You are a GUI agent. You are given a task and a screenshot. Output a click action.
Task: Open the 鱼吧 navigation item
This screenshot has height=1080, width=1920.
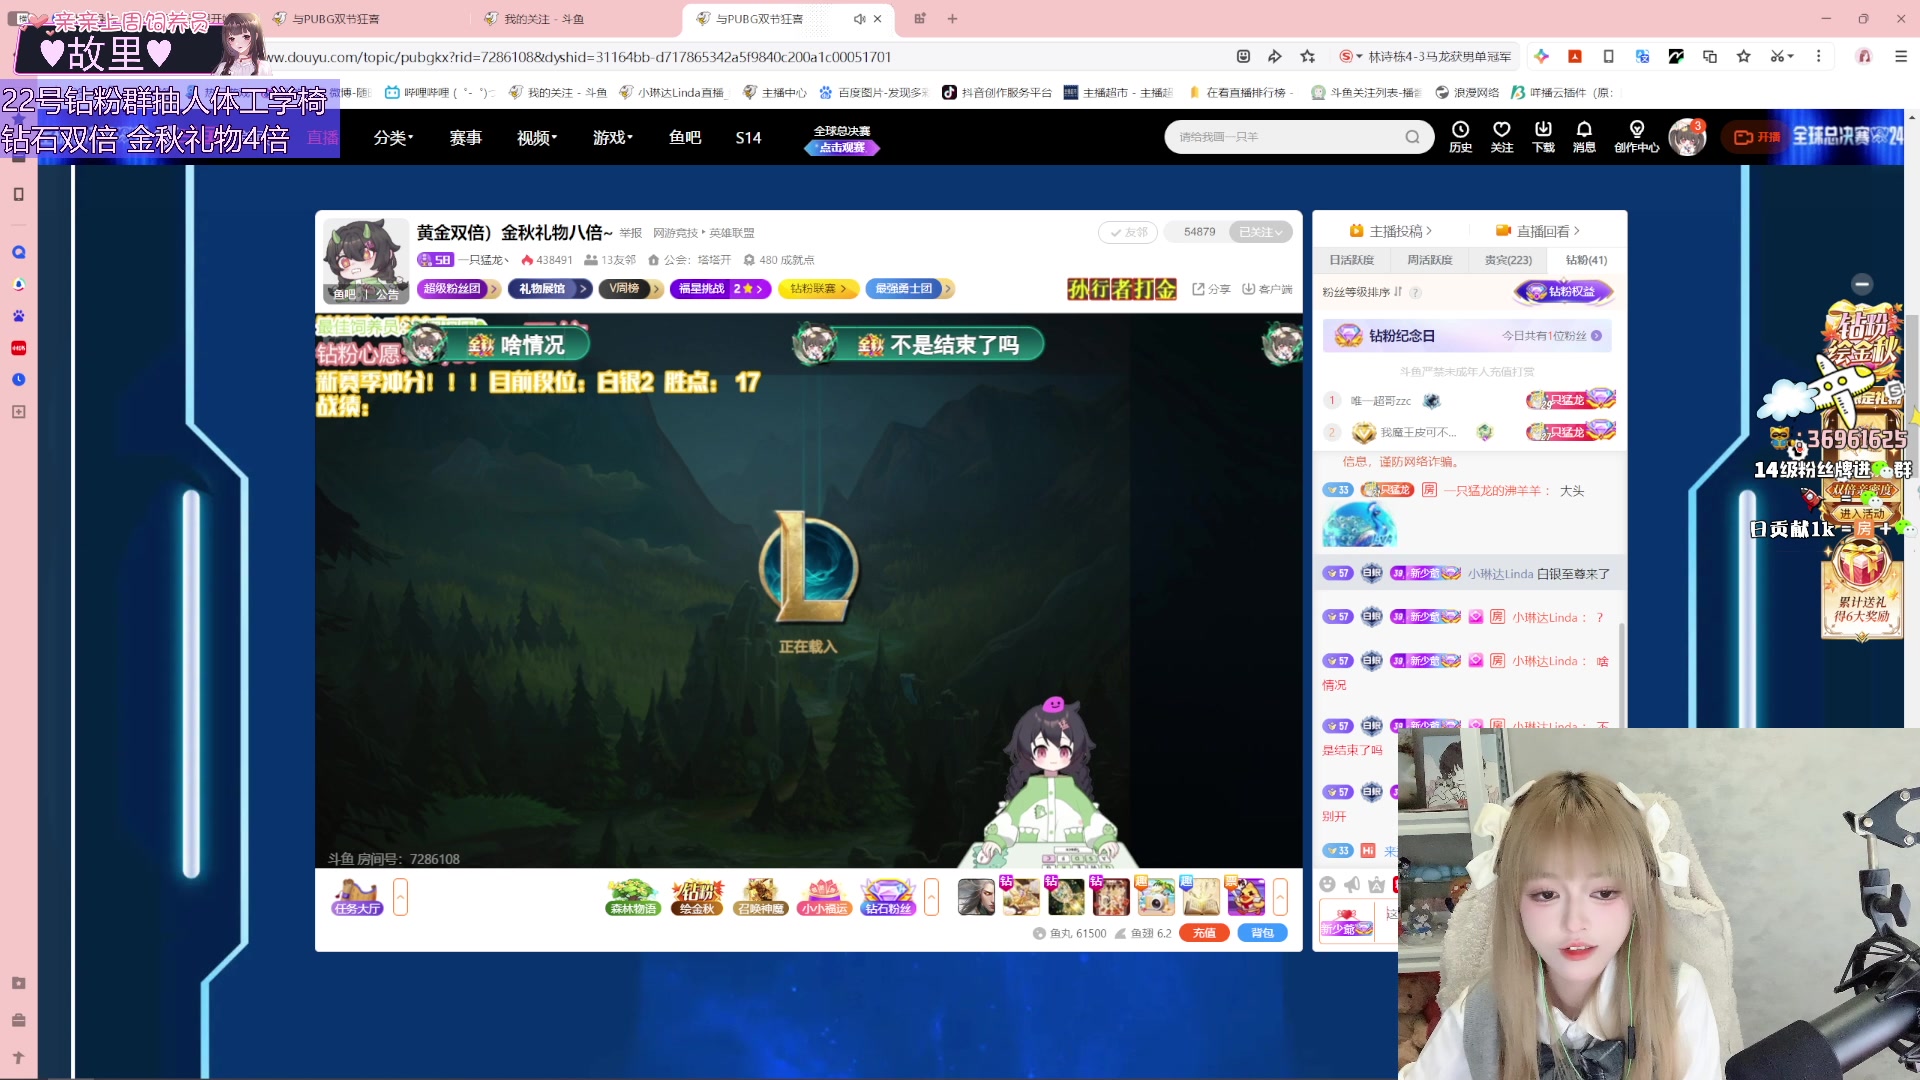[685, 138]
